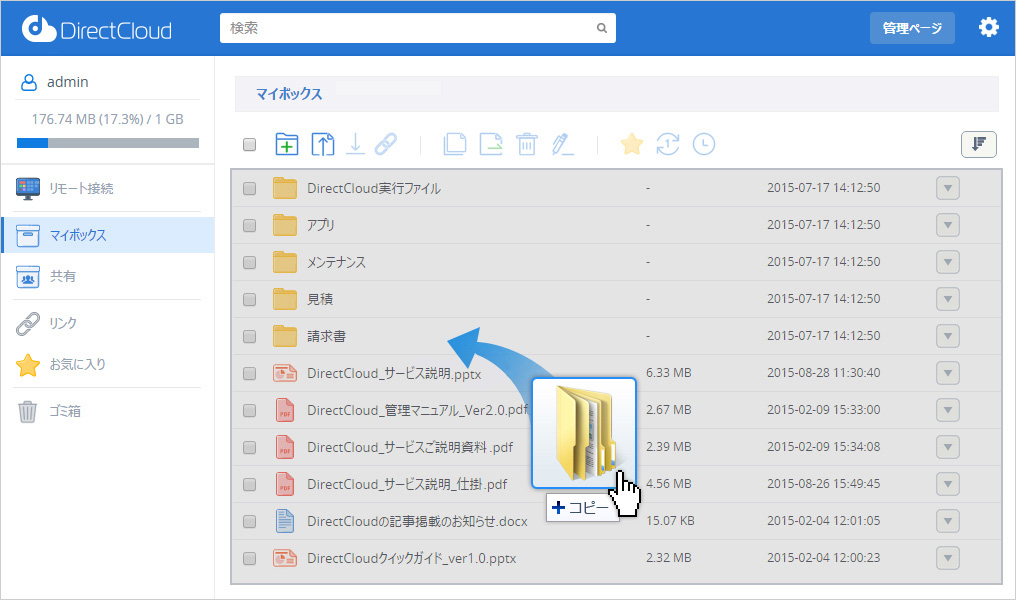Check the box for 請求書 folder
The width and height of the screenshot is (1016, 600).
[249, 336]
